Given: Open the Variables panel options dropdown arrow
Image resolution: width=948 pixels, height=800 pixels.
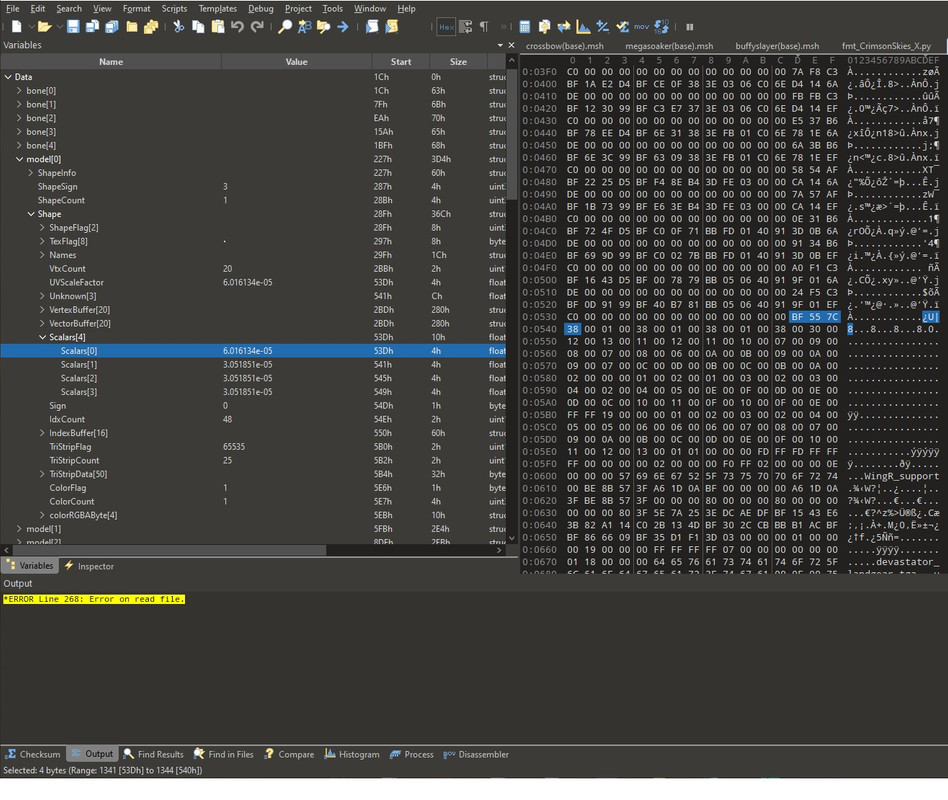Looking at the screenshot, I should tap(500, 45).
